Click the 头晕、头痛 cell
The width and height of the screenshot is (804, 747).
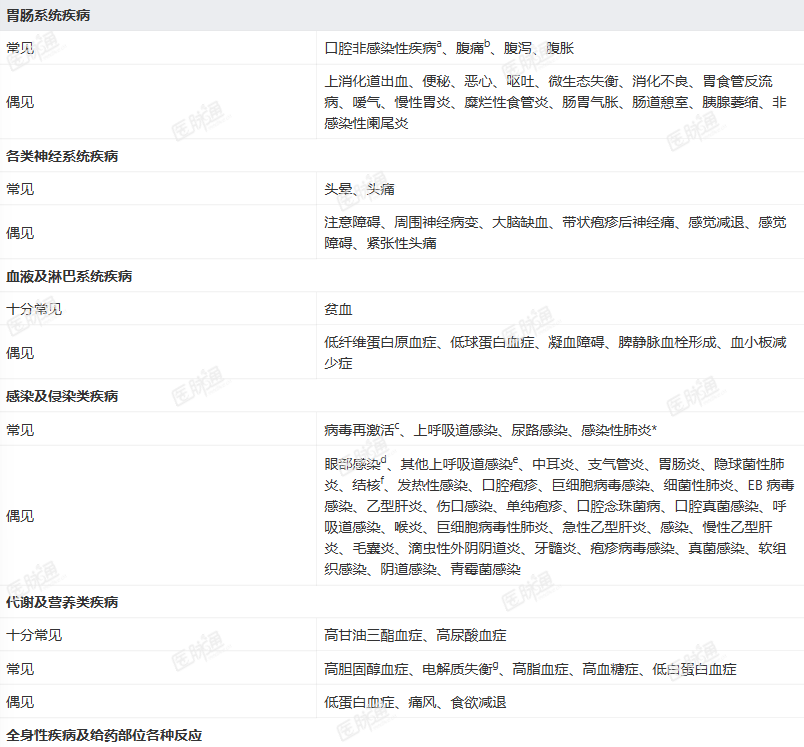(x=560, y=189)
